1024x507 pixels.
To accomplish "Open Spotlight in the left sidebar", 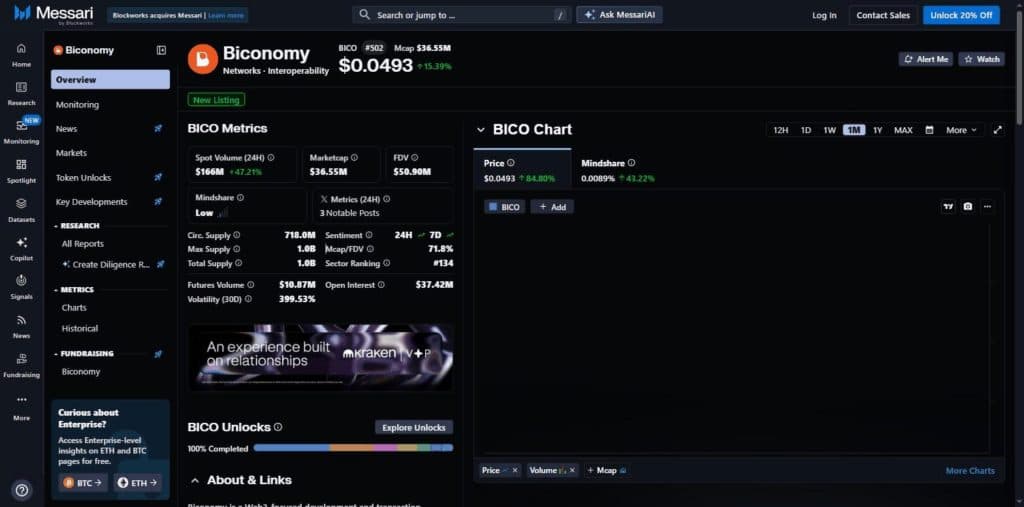I will click(22, 171).
